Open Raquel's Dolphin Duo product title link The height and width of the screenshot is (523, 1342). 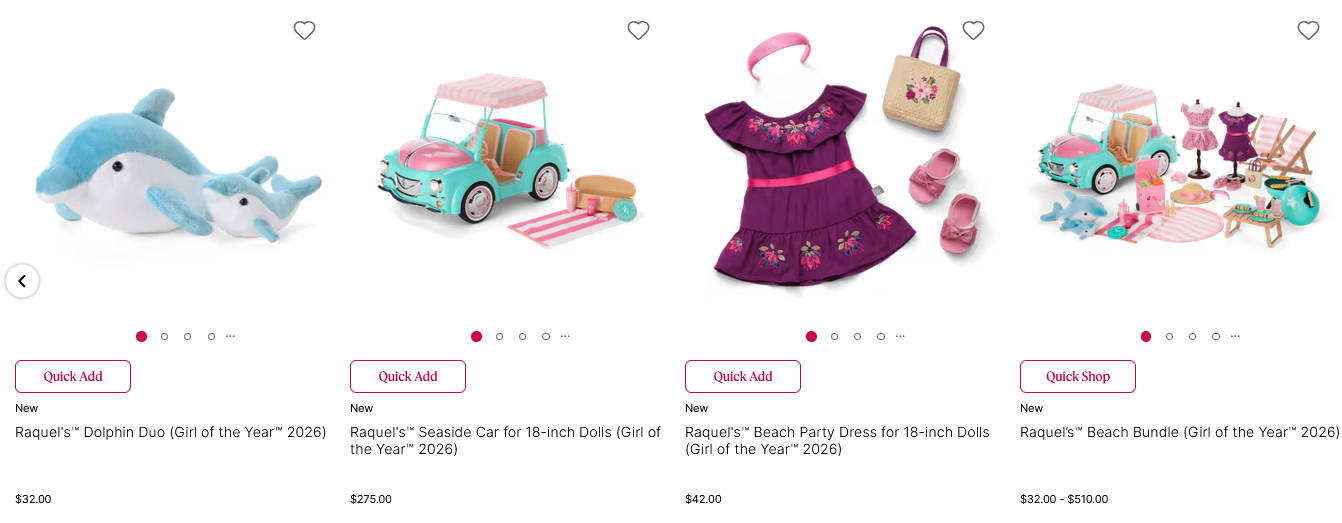171,432
